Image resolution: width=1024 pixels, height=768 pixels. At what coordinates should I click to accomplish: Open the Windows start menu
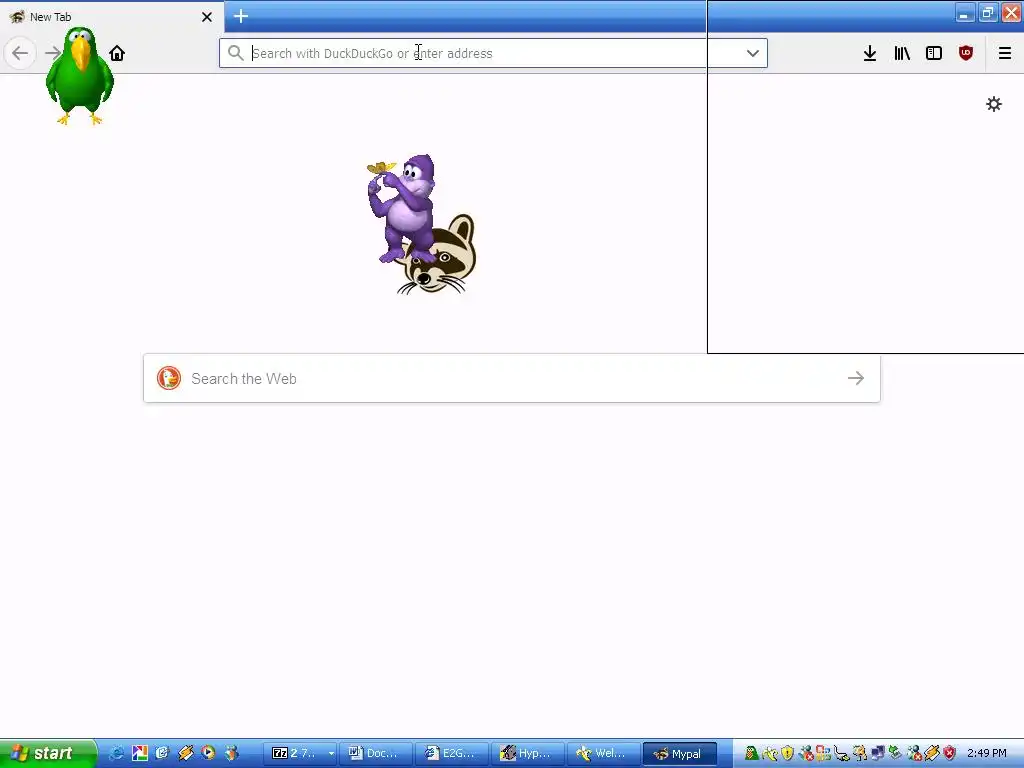pos(48,753)
